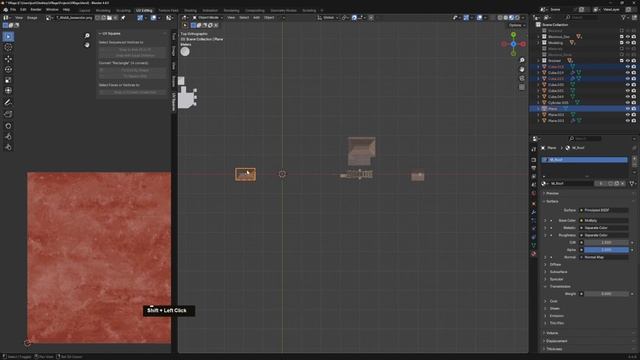Select the Annotate pencil tool
The image size is (640, 360).
pos(8,102)
